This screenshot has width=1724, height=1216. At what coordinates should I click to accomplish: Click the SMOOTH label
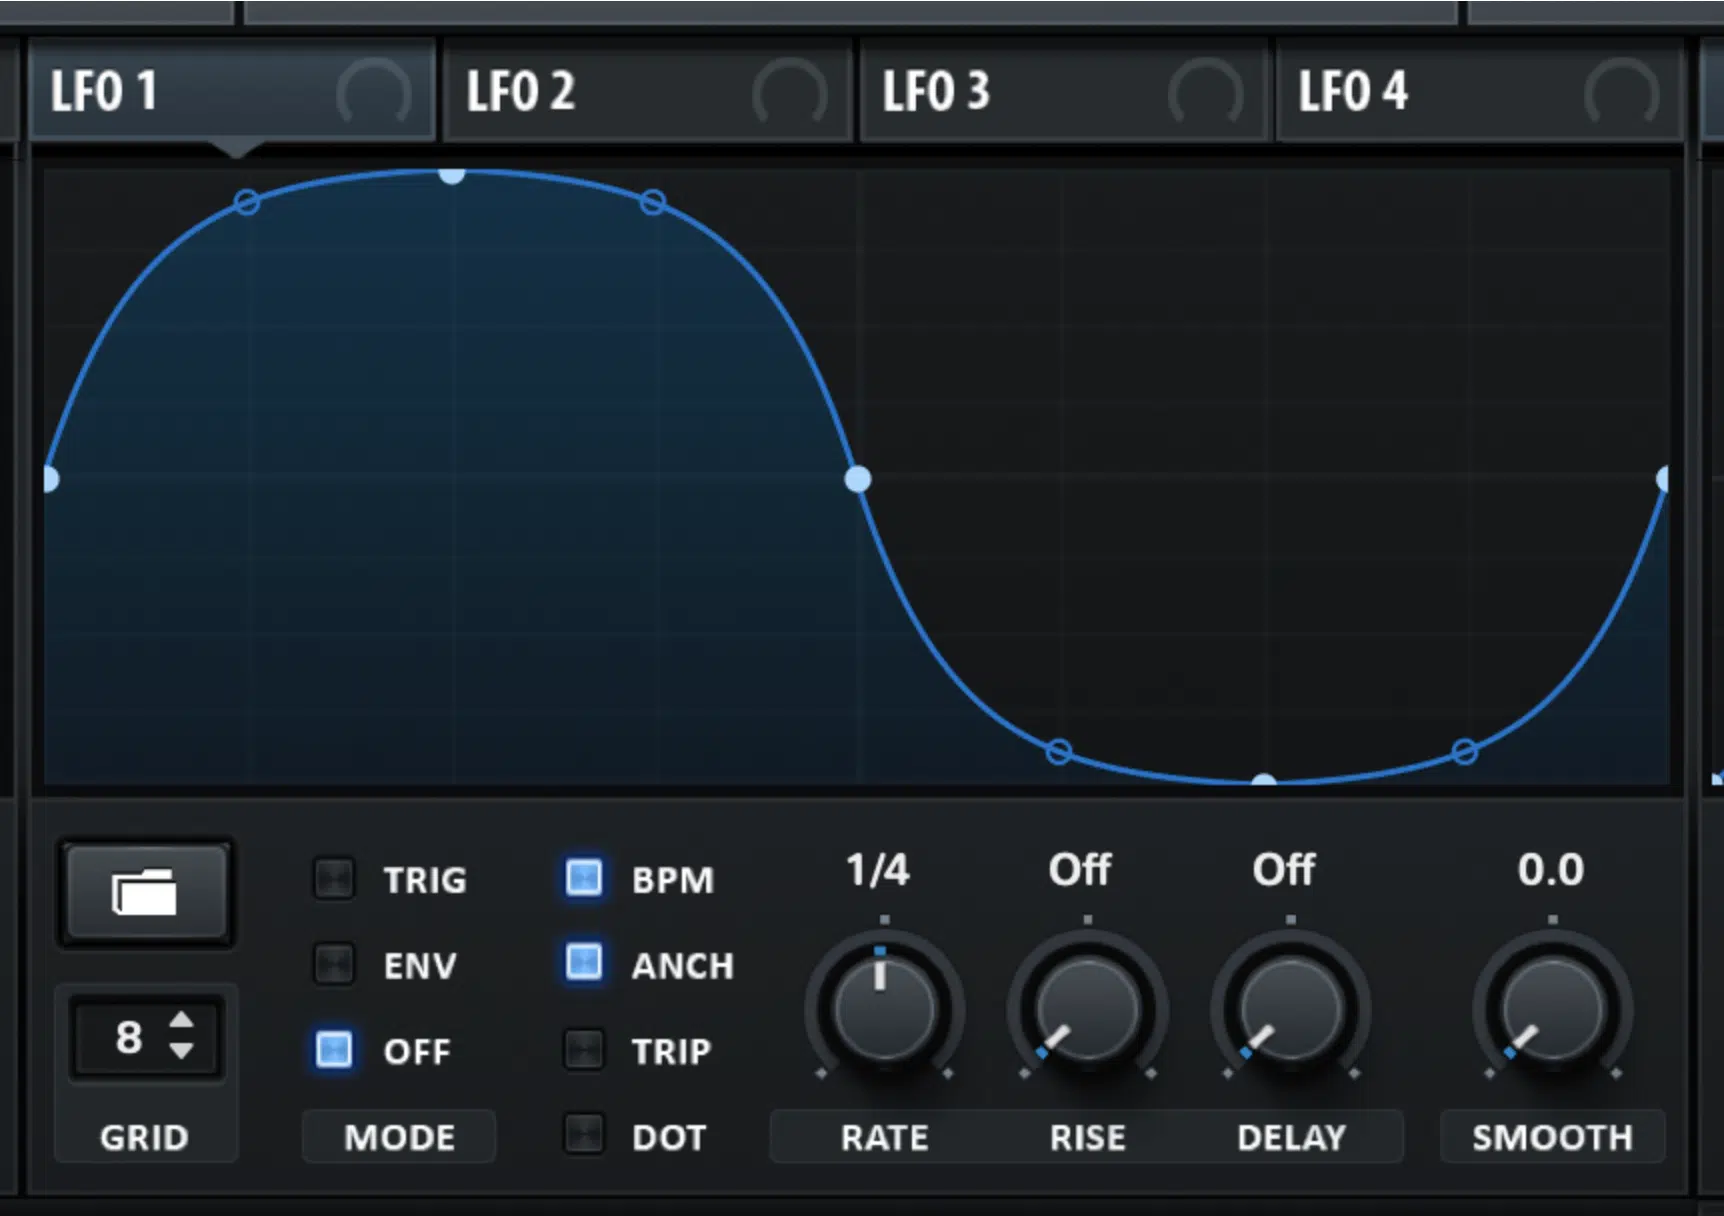tap(1552, 1137)
